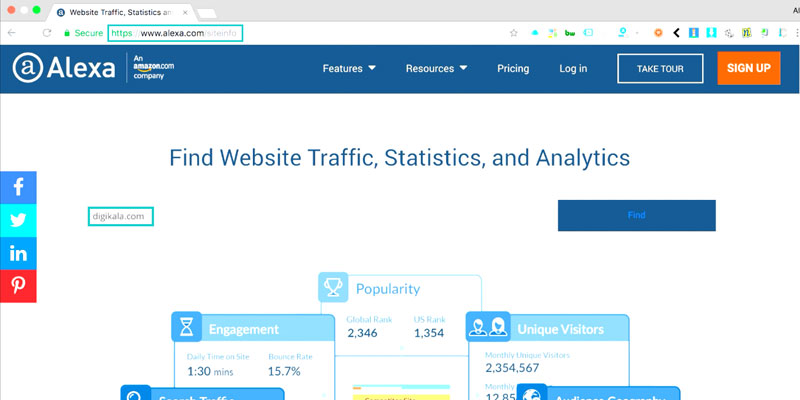Viewport: 800px width, 400px height.
Task: Expand the Features dropdown menu
Action: (x=349, y=68)
